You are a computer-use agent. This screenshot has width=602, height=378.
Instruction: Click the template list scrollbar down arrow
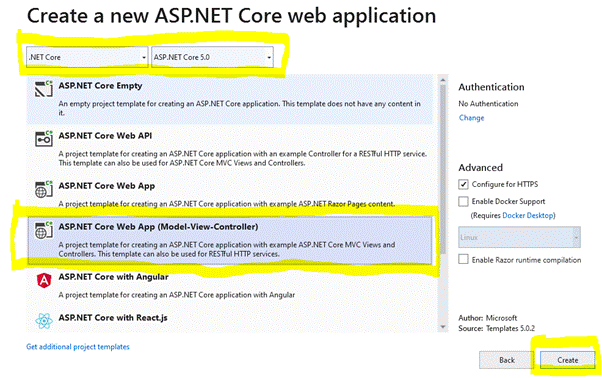click(x=443, y=327)
